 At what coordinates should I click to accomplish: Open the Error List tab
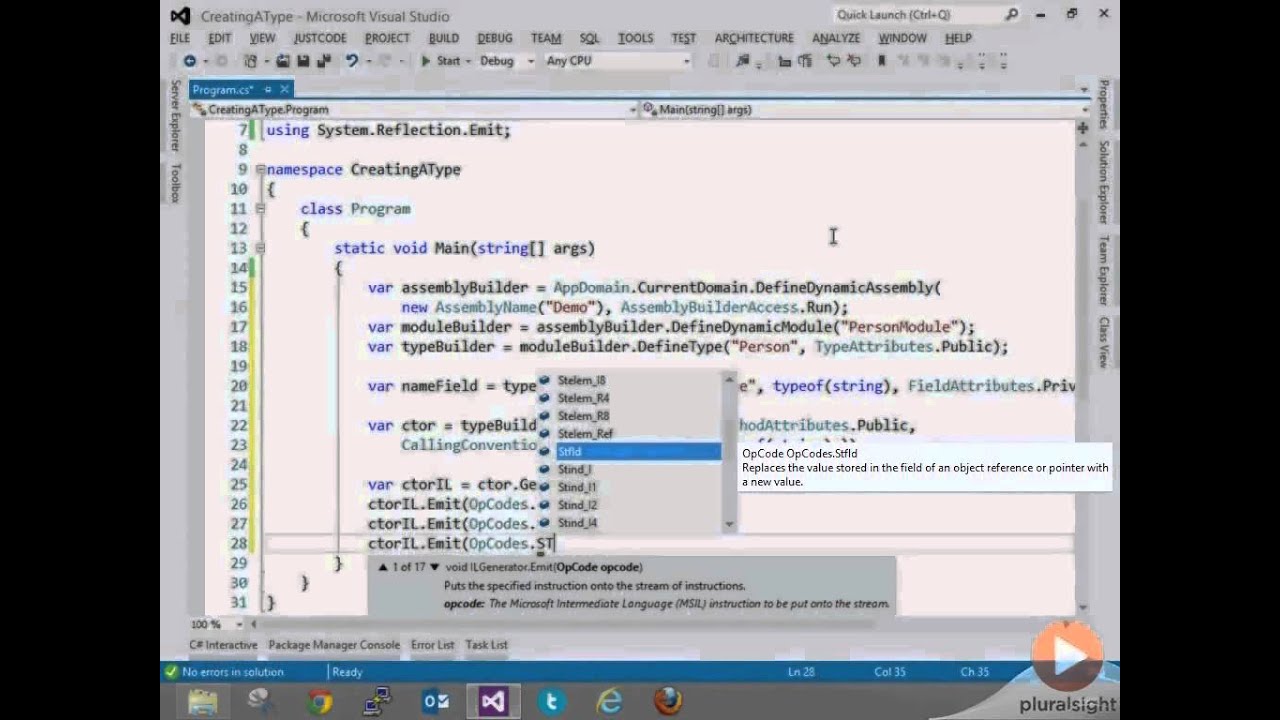click(x=432, y=645)
